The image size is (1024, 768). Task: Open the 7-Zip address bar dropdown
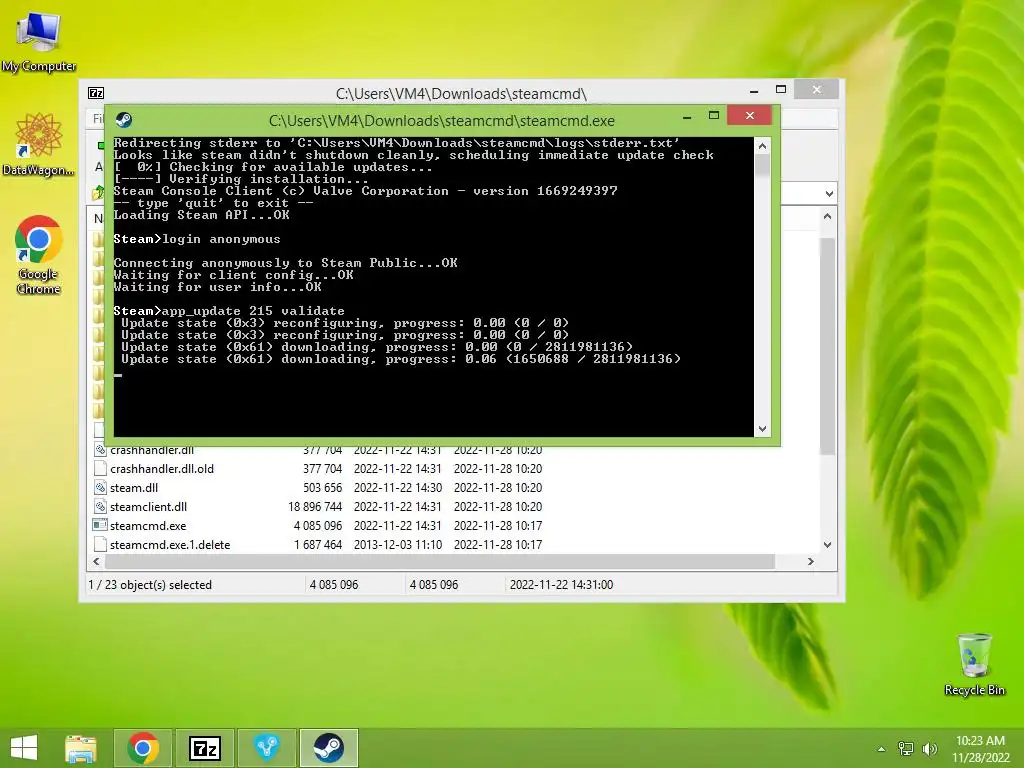[829, 194]
